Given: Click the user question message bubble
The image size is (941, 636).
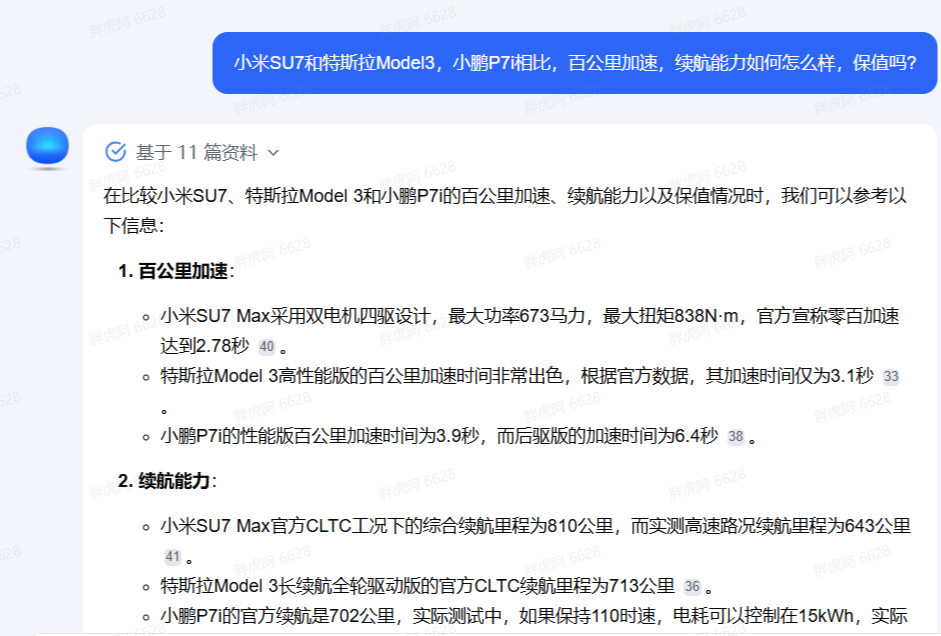Looking at the screenshot, I should (x=574, y=63).
